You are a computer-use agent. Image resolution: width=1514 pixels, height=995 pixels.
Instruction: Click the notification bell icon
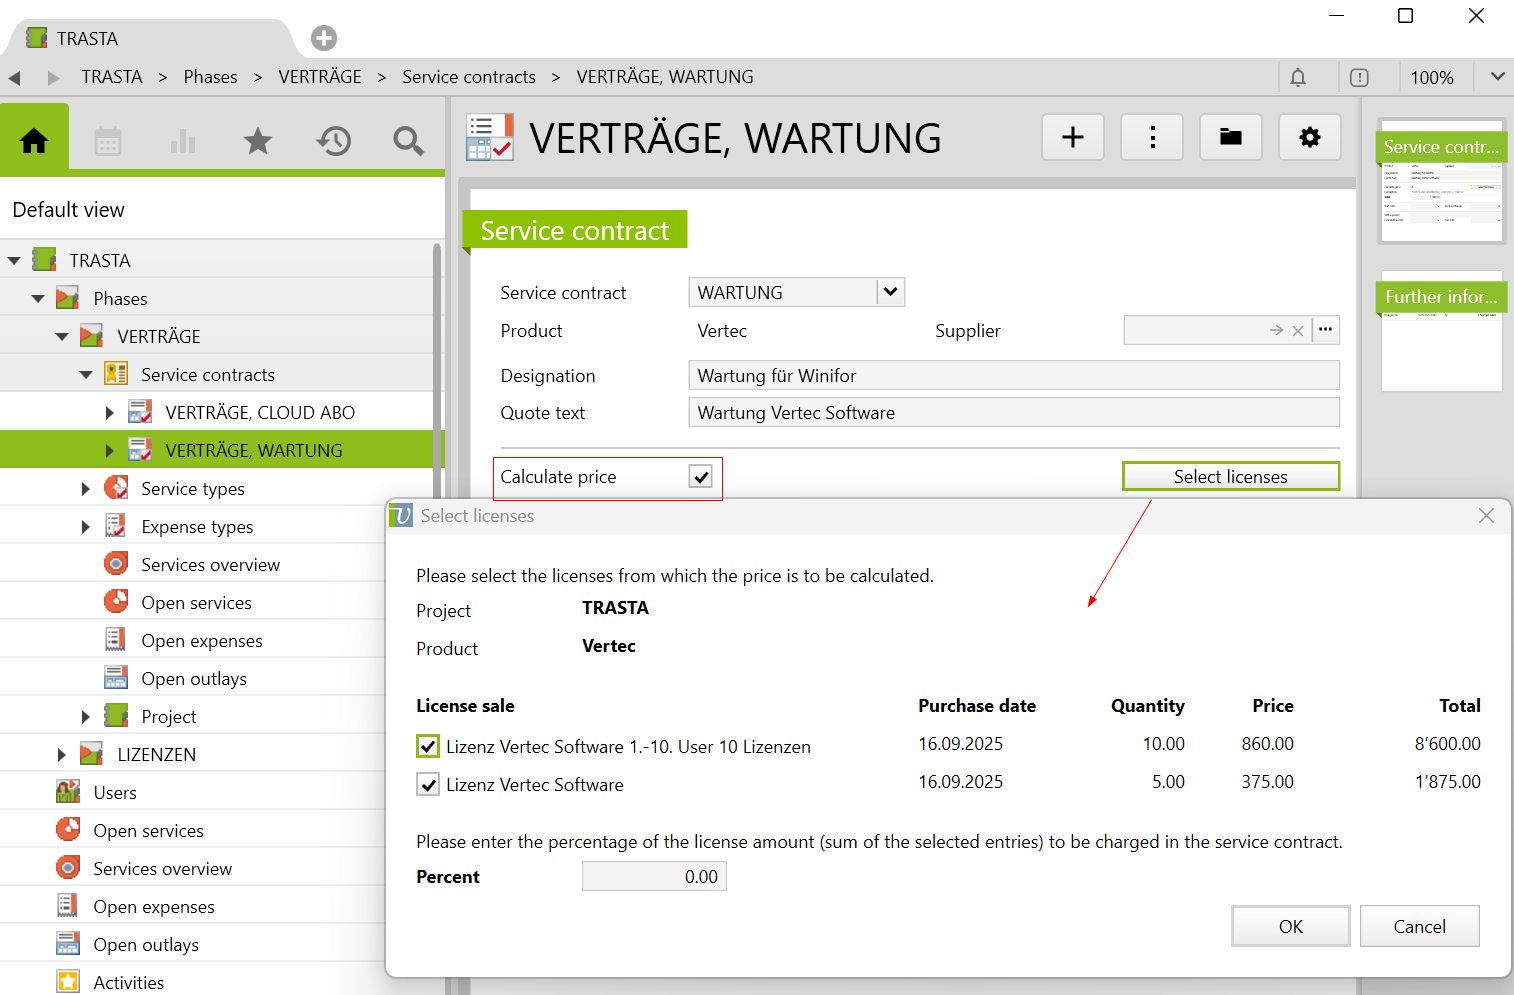(x=1298, y=78)
